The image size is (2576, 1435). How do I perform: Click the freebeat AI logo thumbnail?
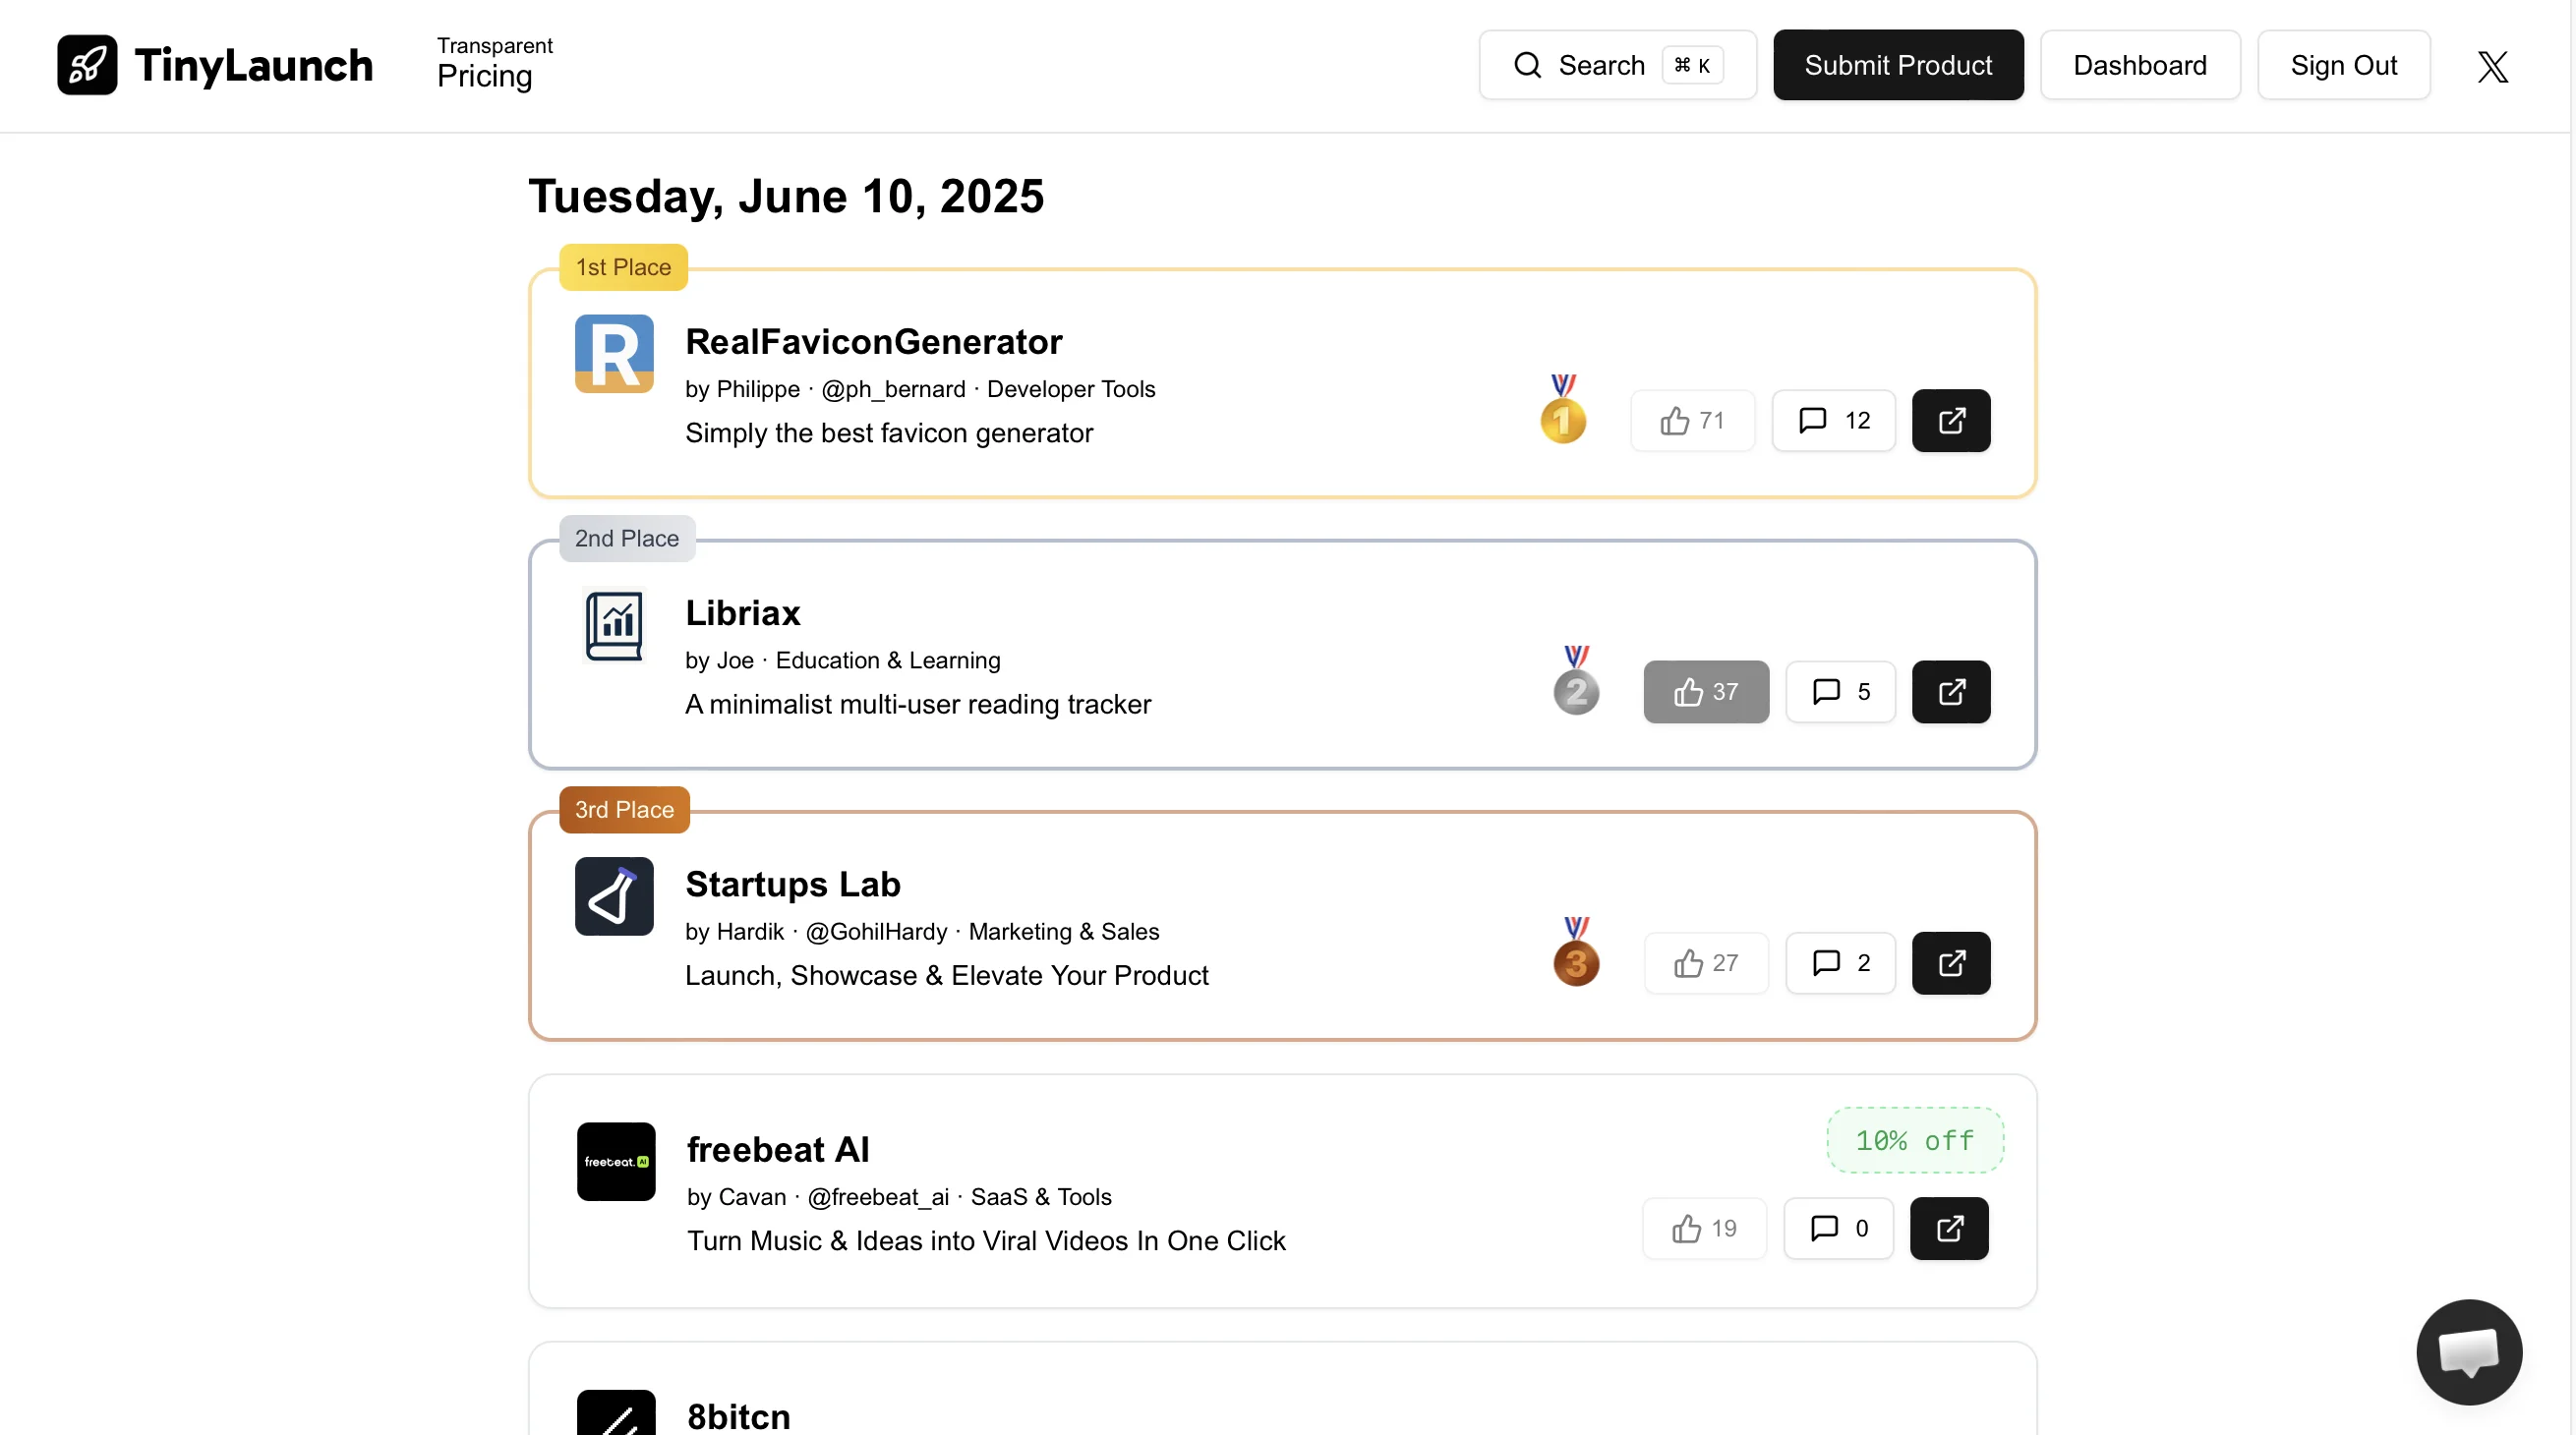click(x=616, y=1161)
